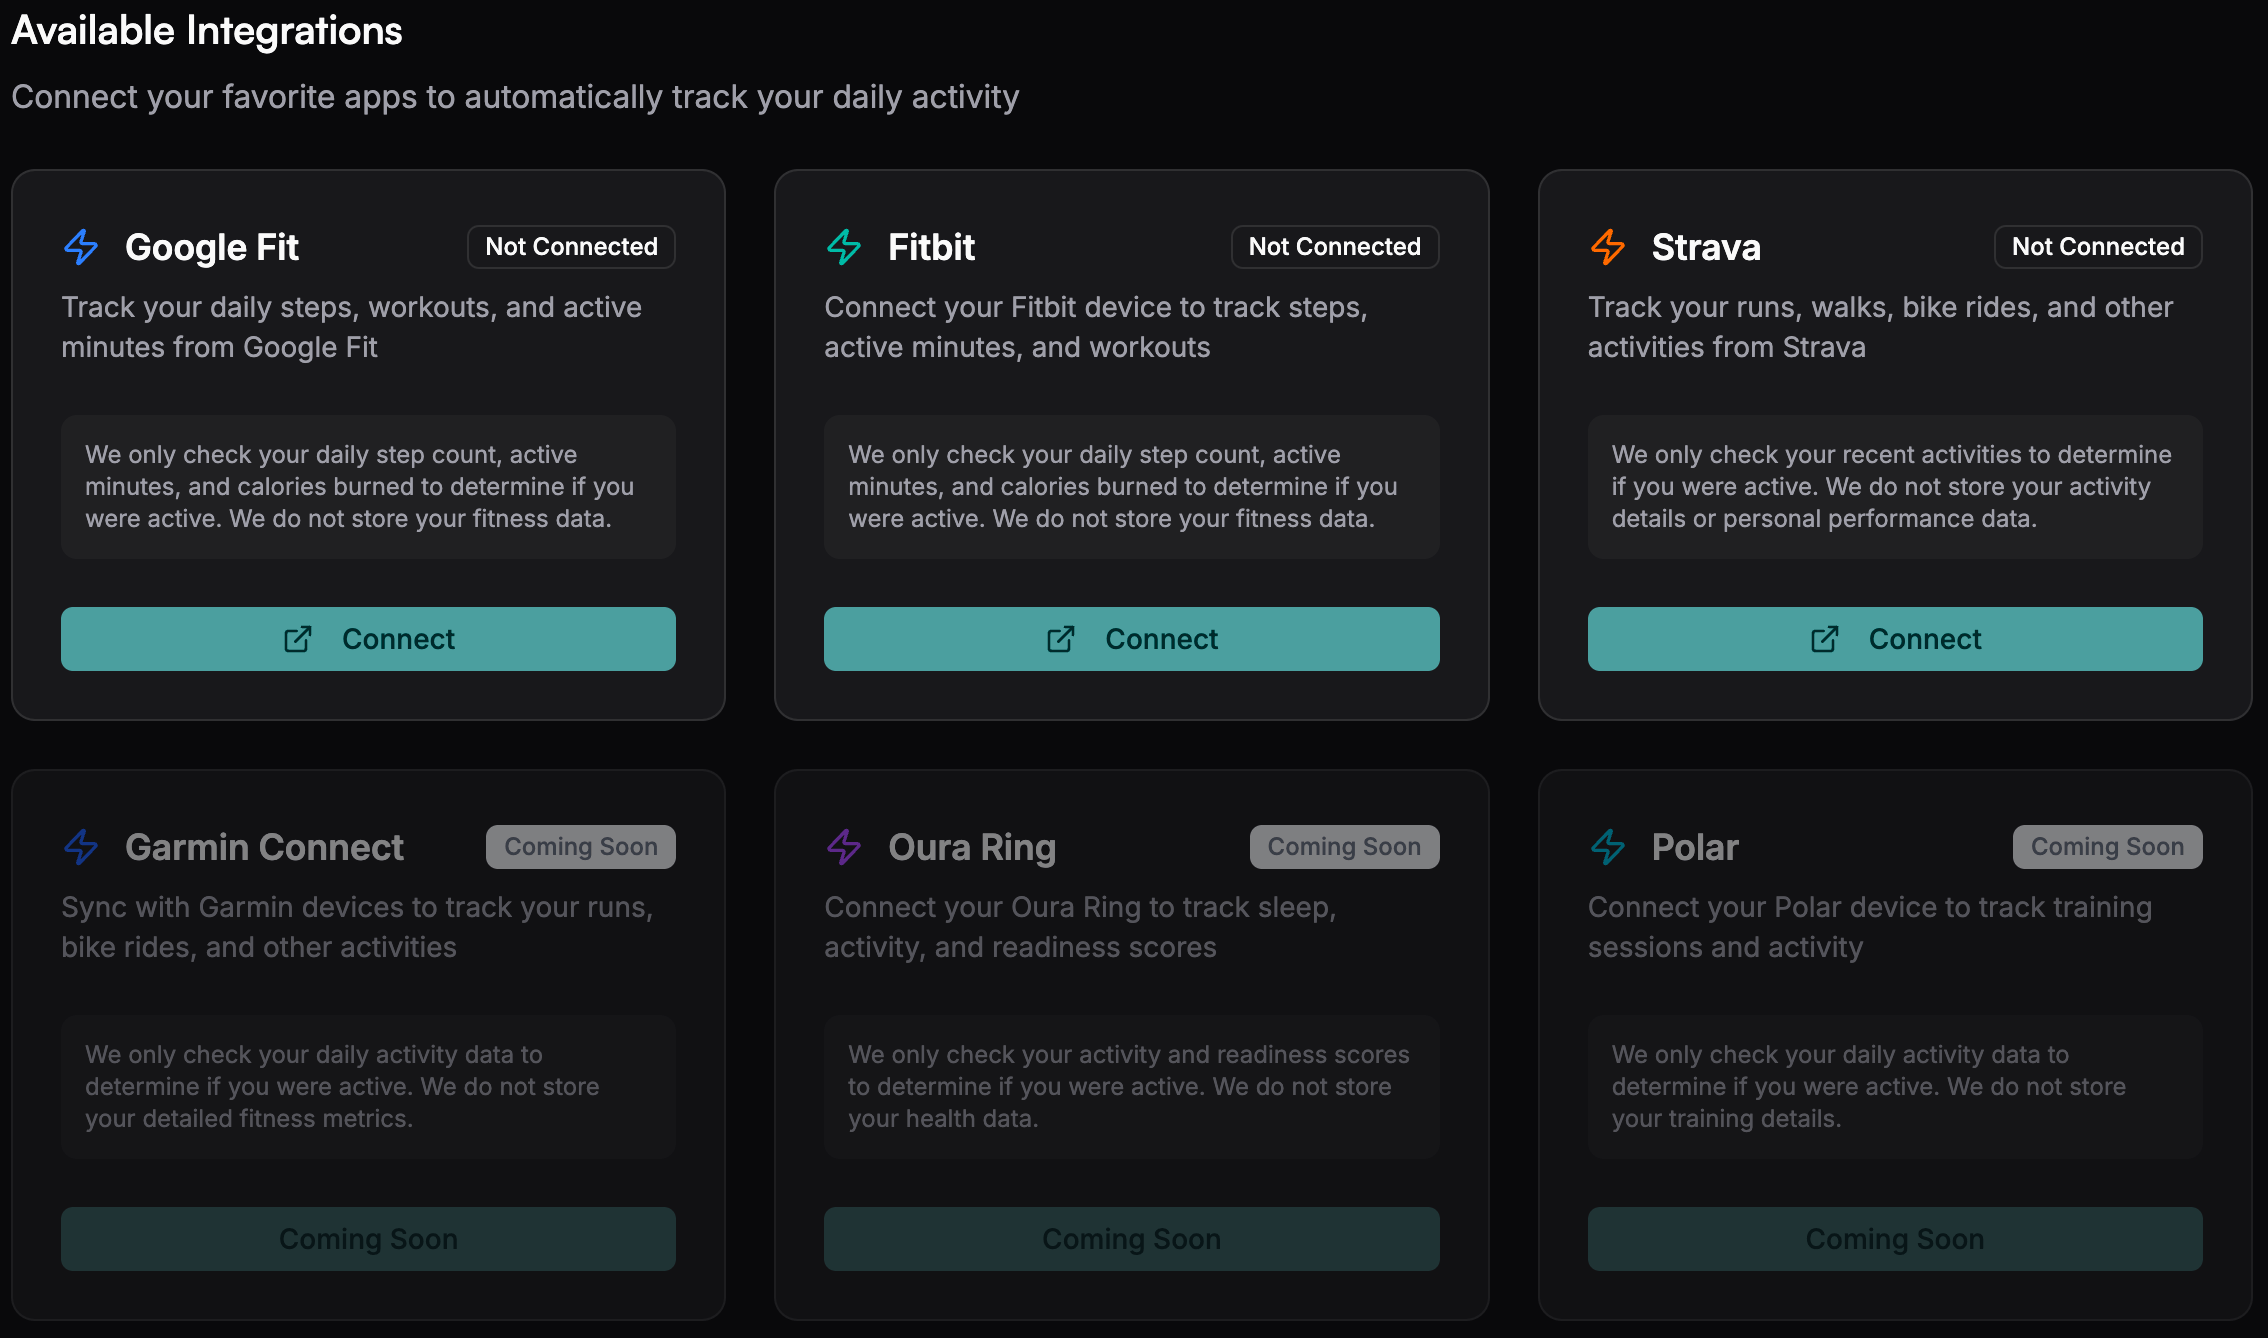Select the Oura Ring card title
Viewport: 2268px width, 1338px height.
point(972,847)
